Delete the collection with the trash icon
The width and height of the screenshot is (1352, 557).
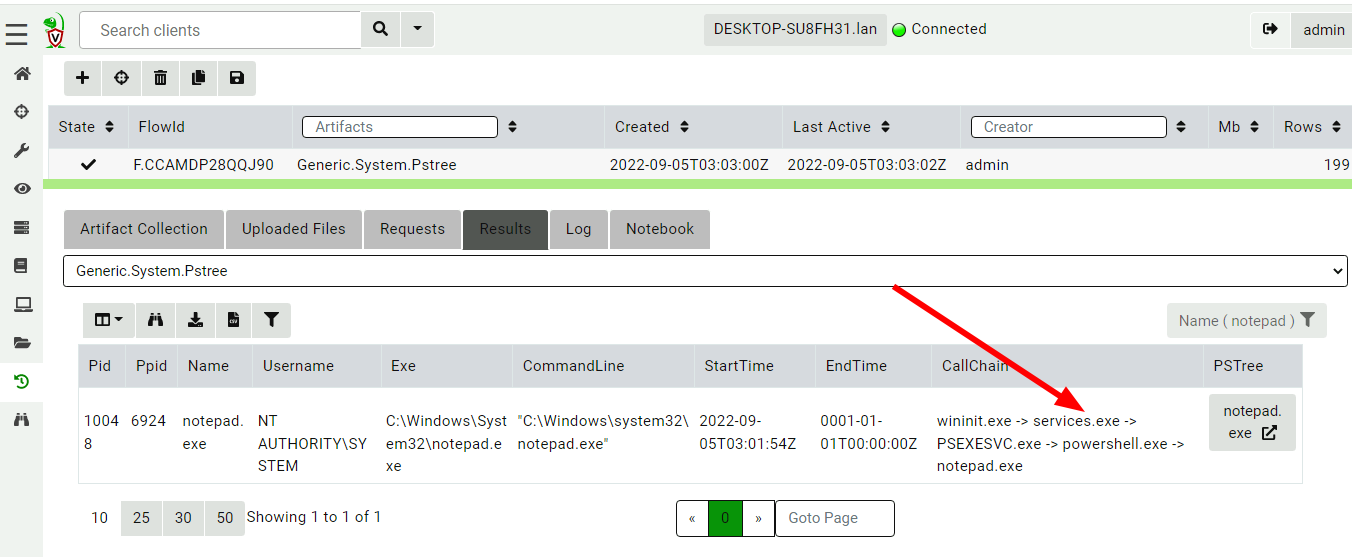point(160,78)
